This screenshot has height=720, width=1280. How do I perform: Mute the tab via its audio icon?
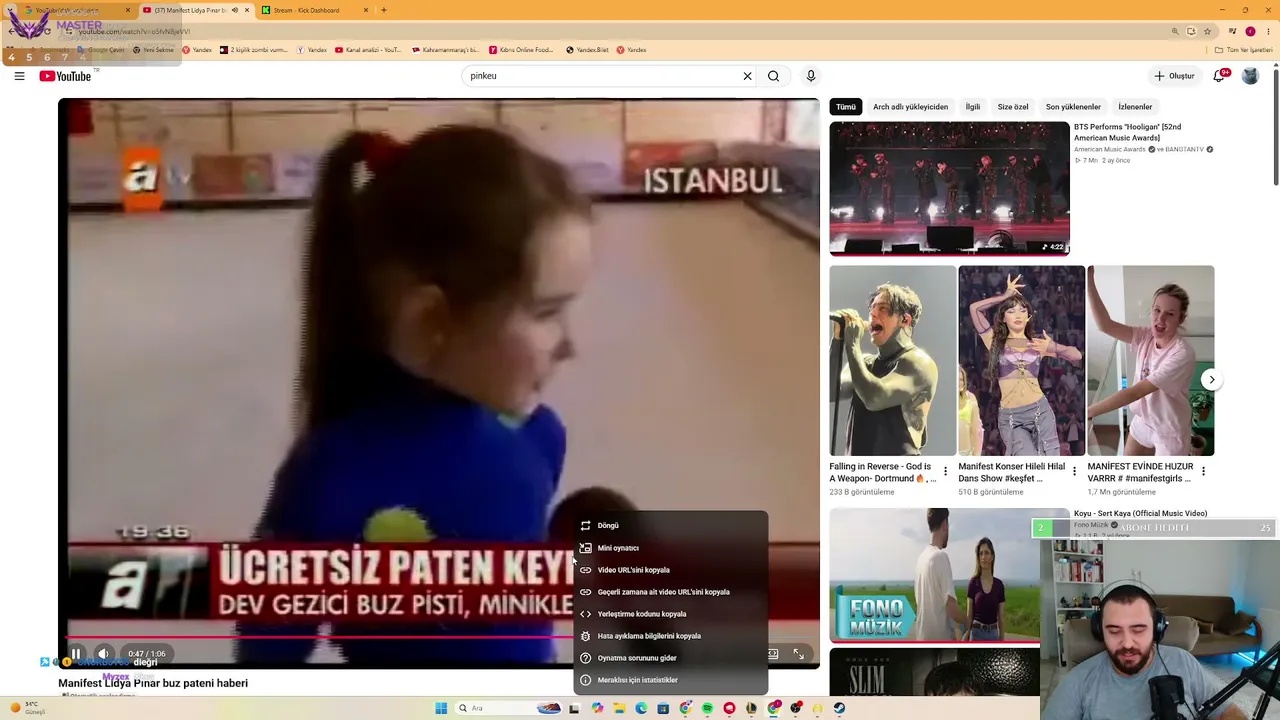(234, 10)
